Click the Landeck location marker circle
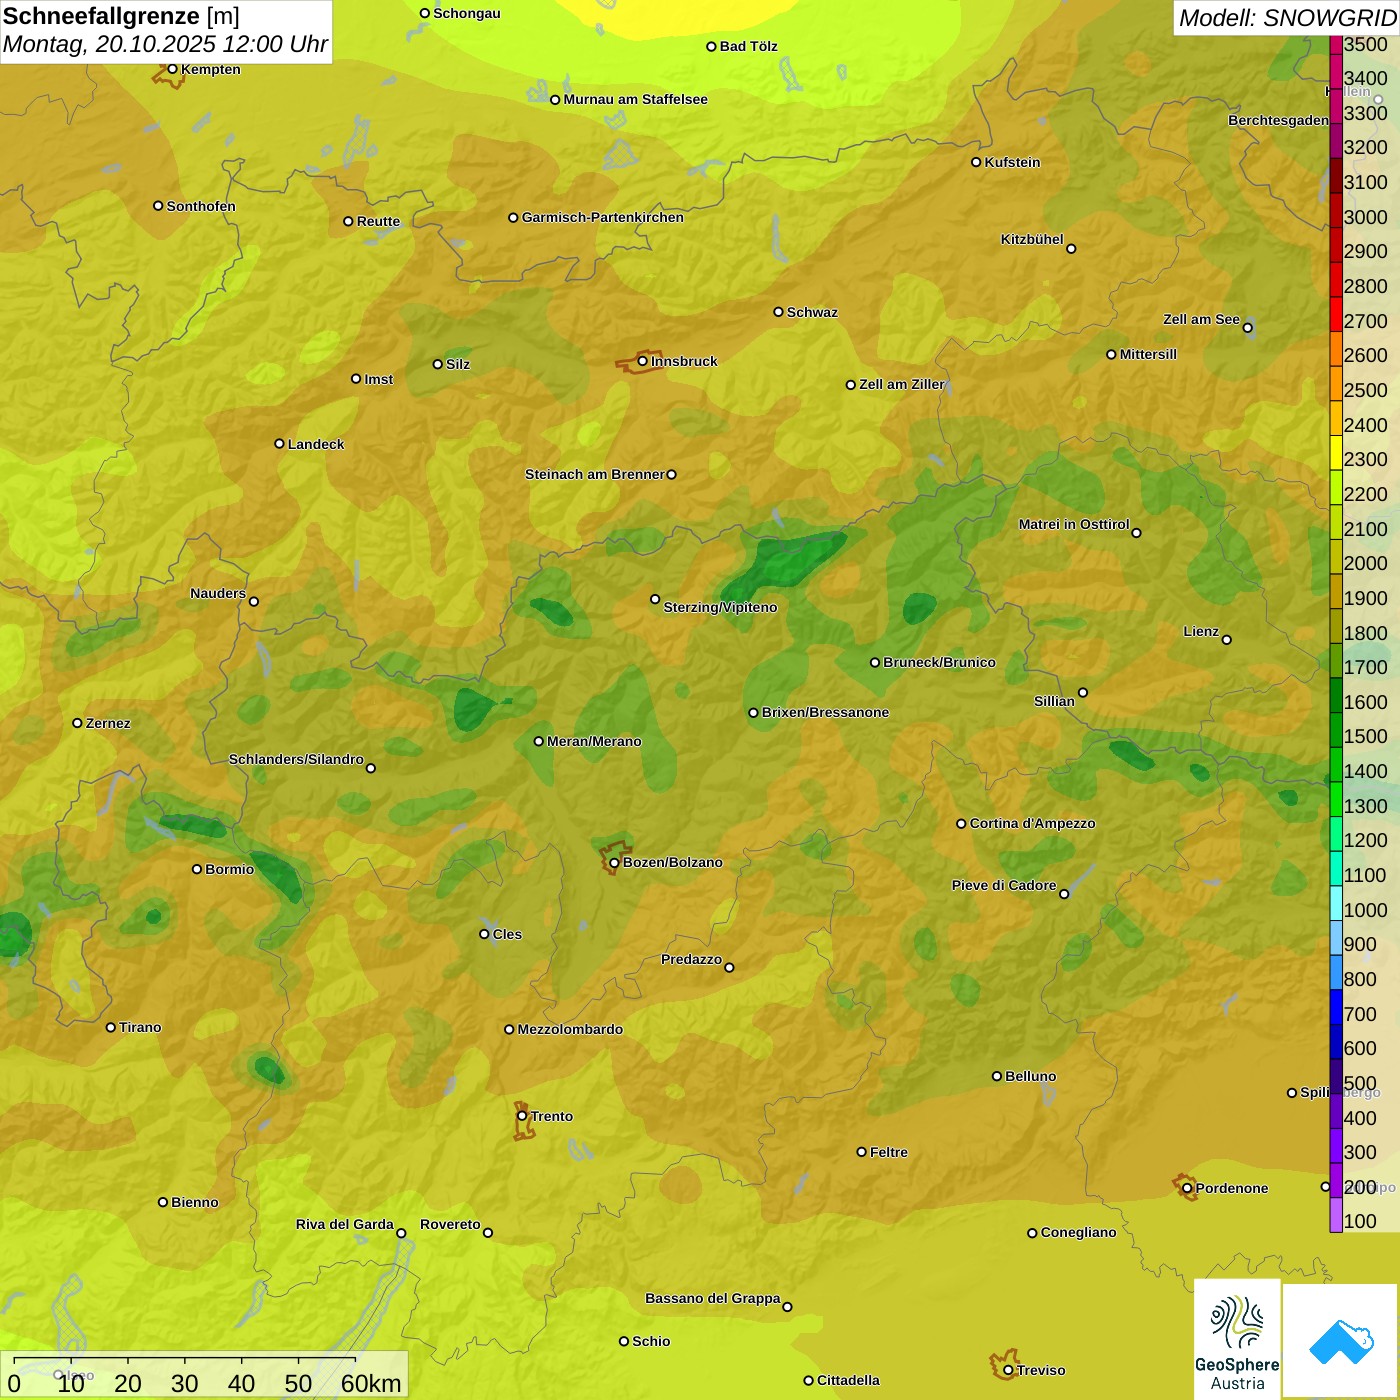Screen dimensions: 1400x1400 (279, 444)
